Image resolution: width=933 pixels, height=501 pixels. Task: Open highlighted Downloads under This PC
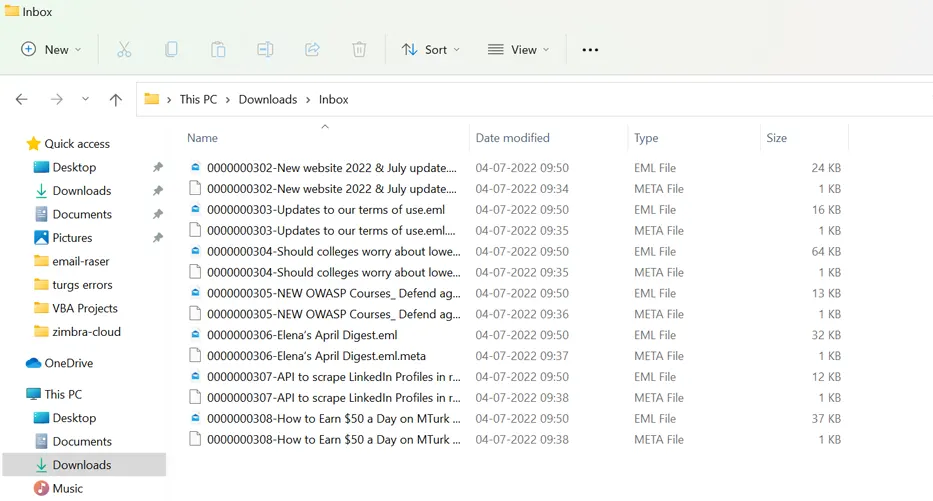(x=84, y=465)
